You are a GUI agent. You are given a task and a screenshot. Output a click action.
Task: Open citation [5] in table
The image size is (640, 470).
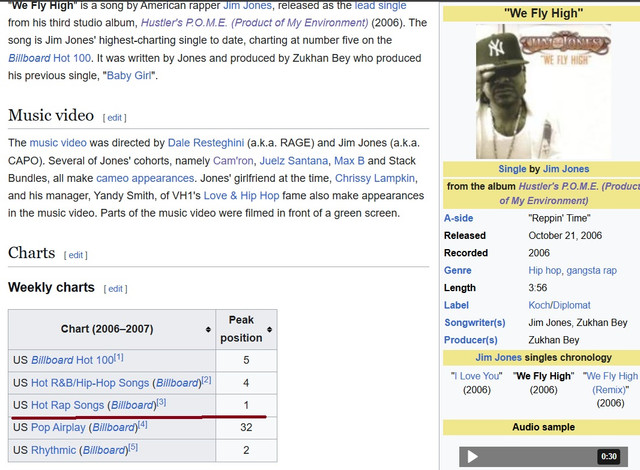(133, 447)
